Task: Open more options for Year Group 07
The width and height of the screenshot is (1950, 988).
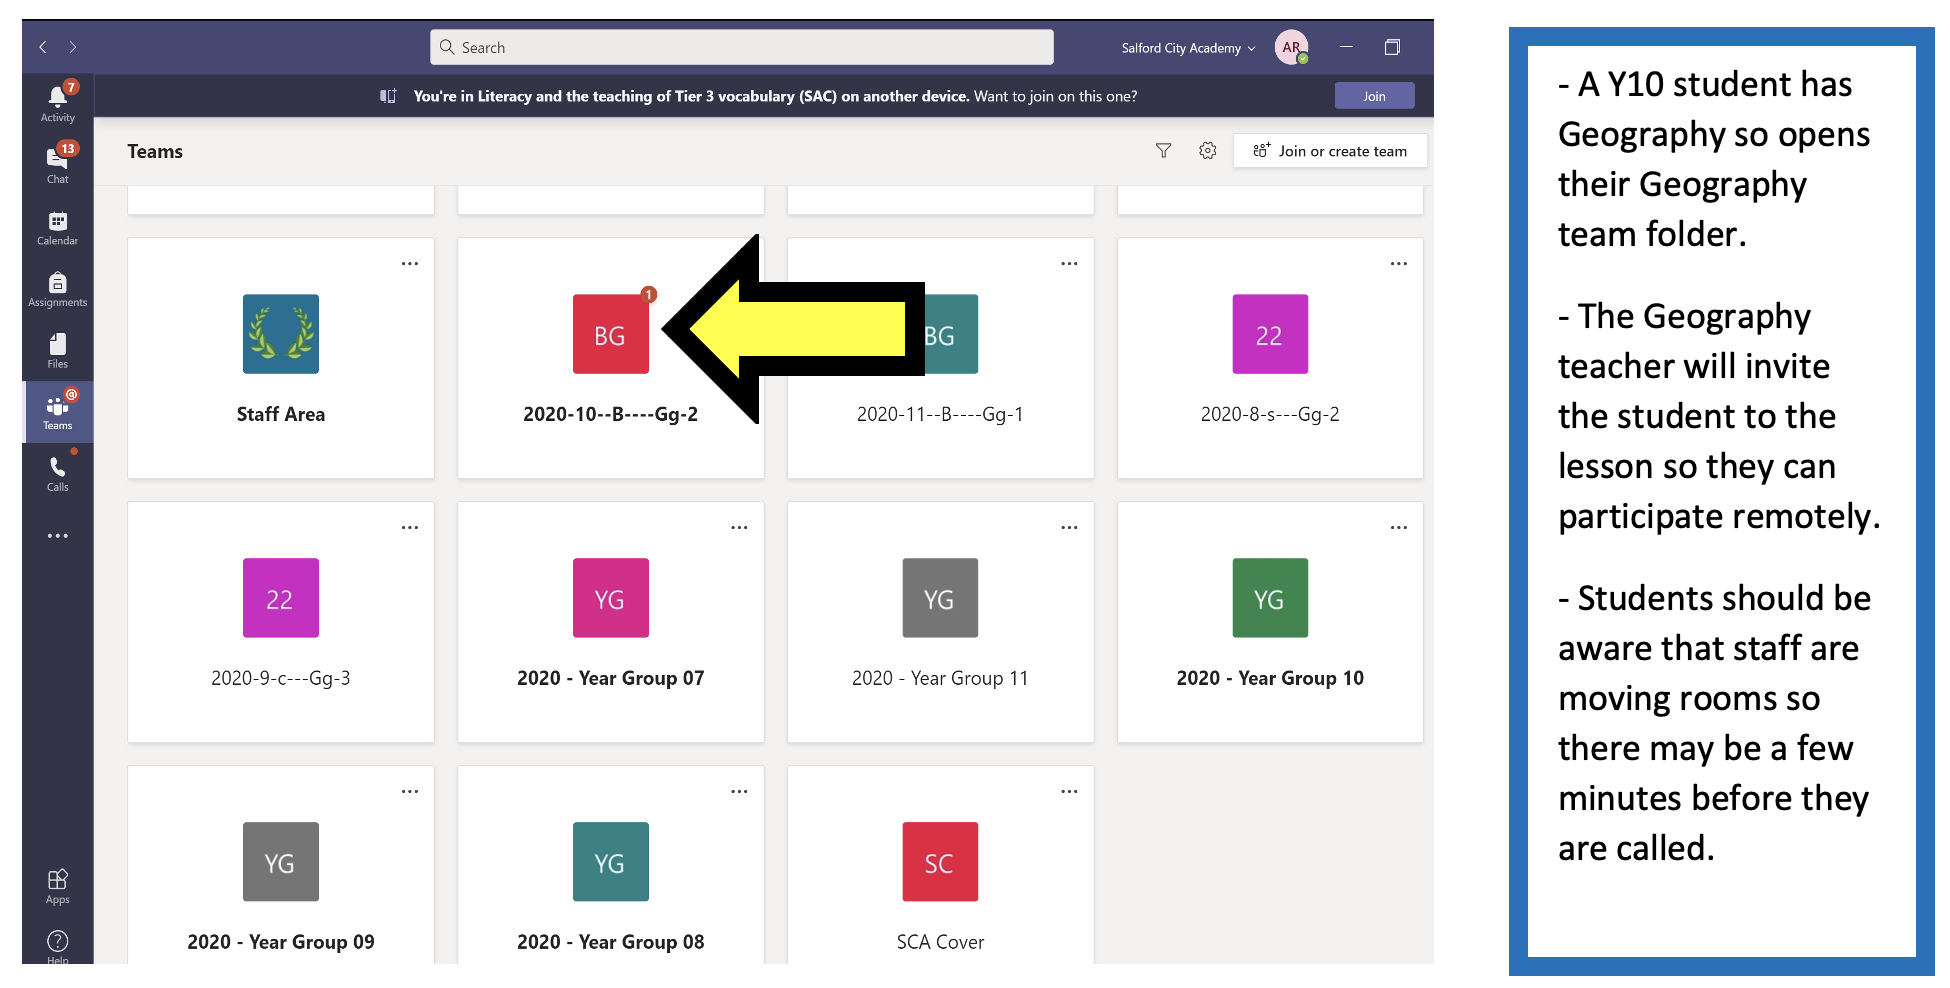Action: [x=739, y=528]
